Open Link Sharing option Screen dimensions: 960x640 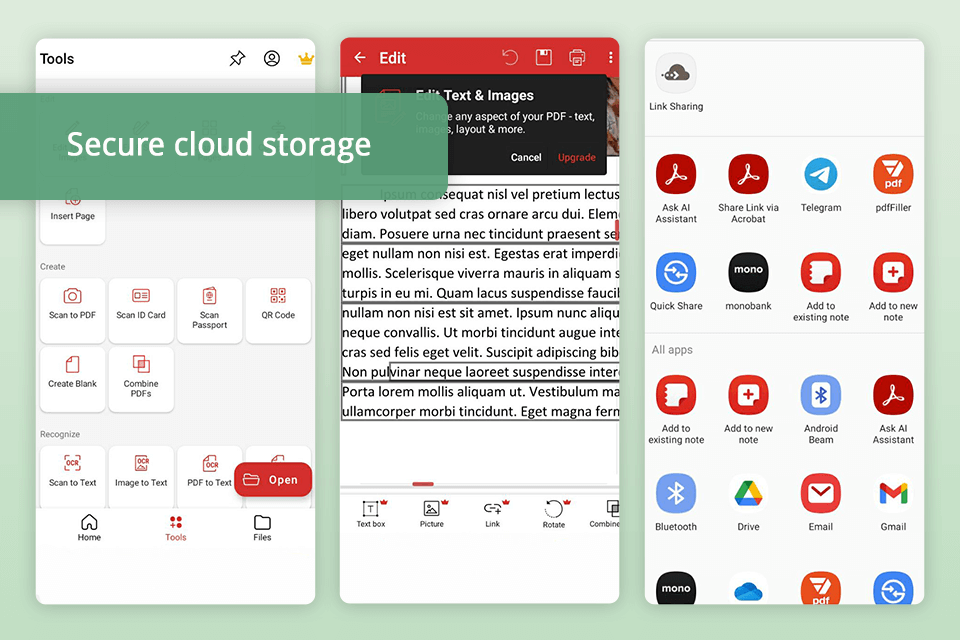tap(676, 82)
